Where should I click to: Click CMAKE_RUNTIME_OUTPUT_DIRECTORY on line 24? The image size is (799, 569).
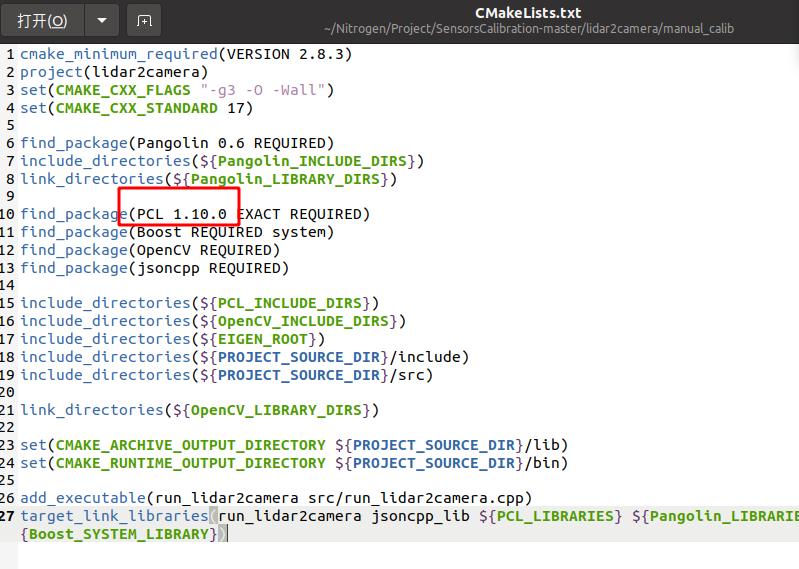(190, 463)
